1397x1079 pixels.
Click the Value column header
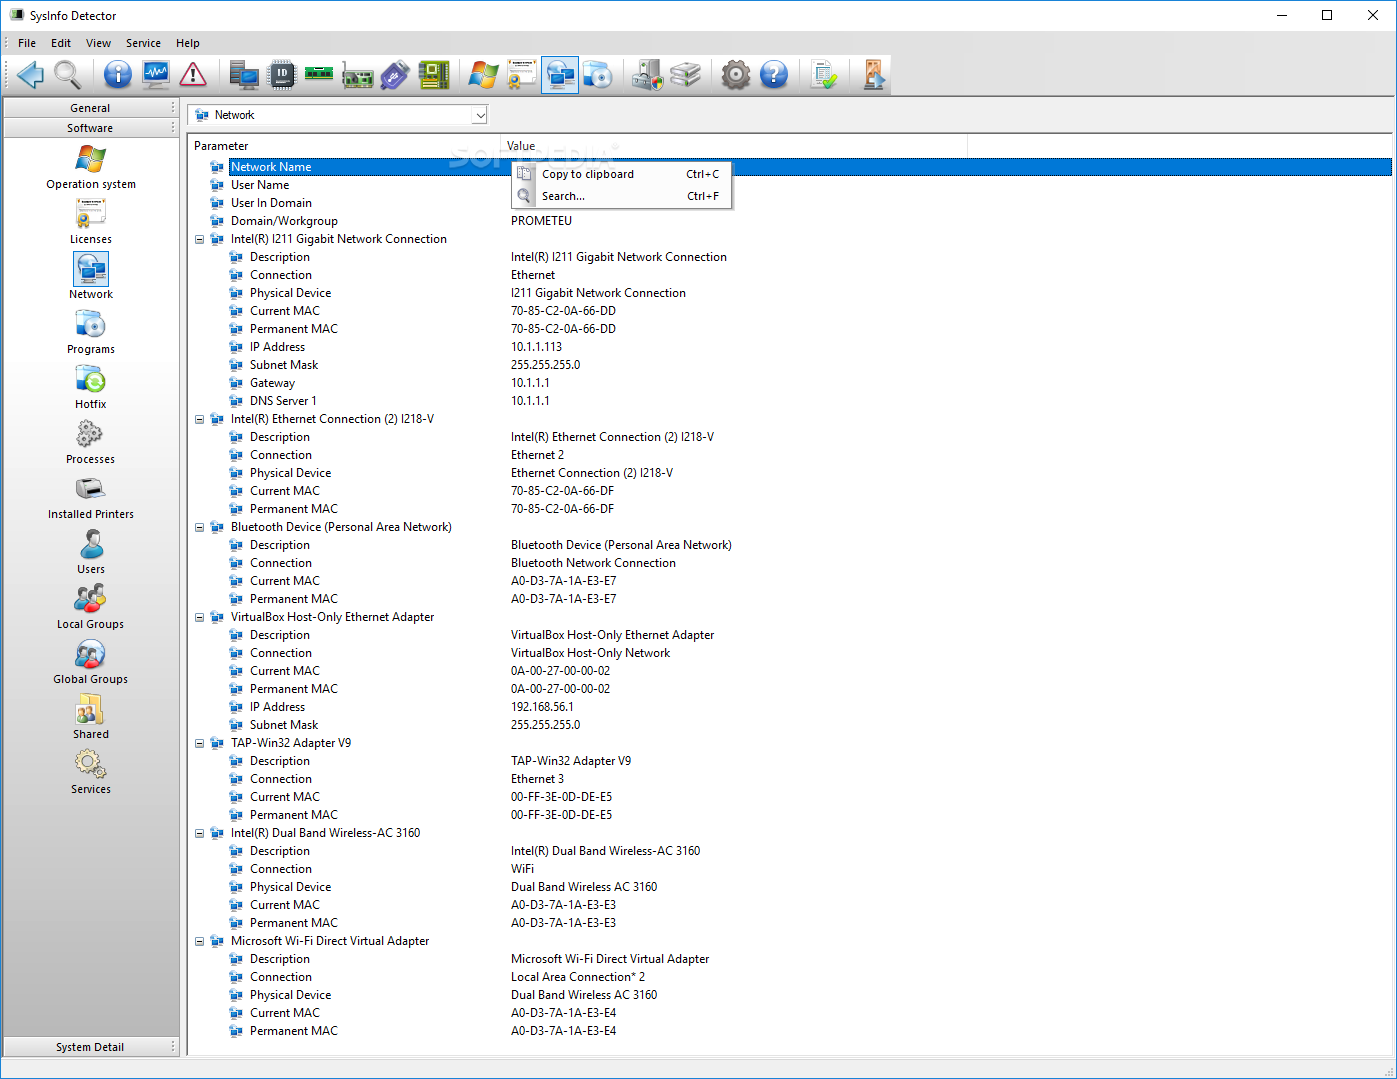734,146
